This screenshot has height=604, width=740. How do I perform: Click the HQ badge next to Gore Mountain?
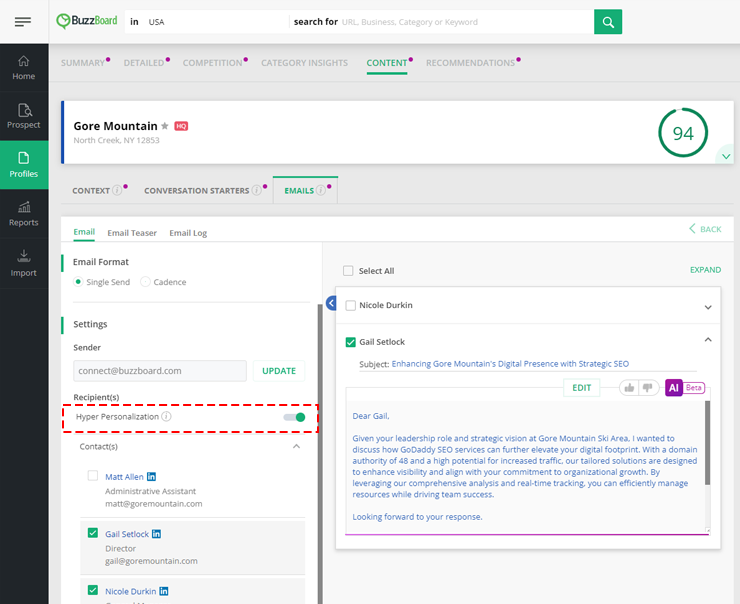click(181, 126)
